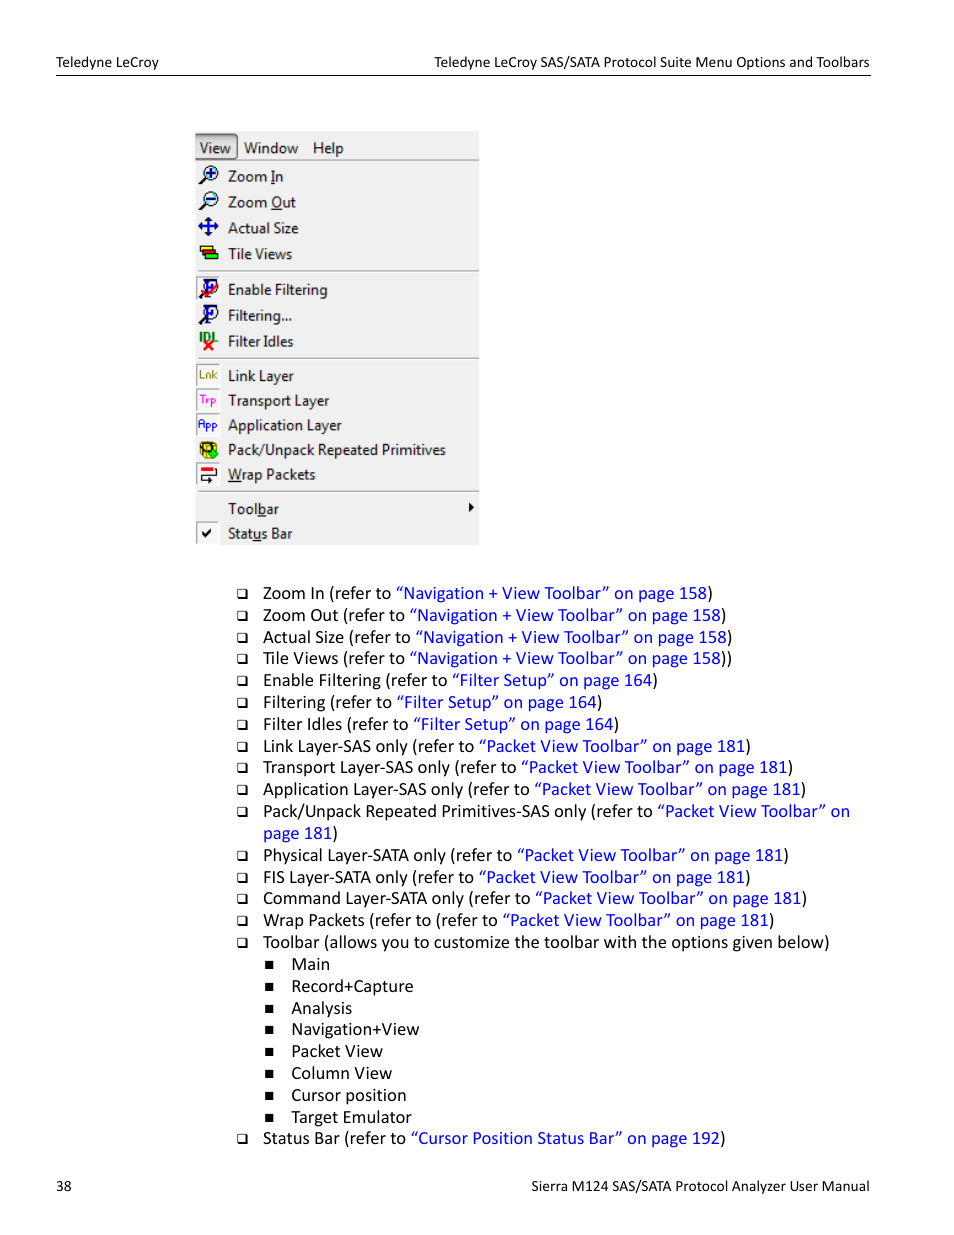Image resolution: width=954 pixels, height=1235 pixels.
Task: Click the page number 38 footer
Action: click(64, 1186)
